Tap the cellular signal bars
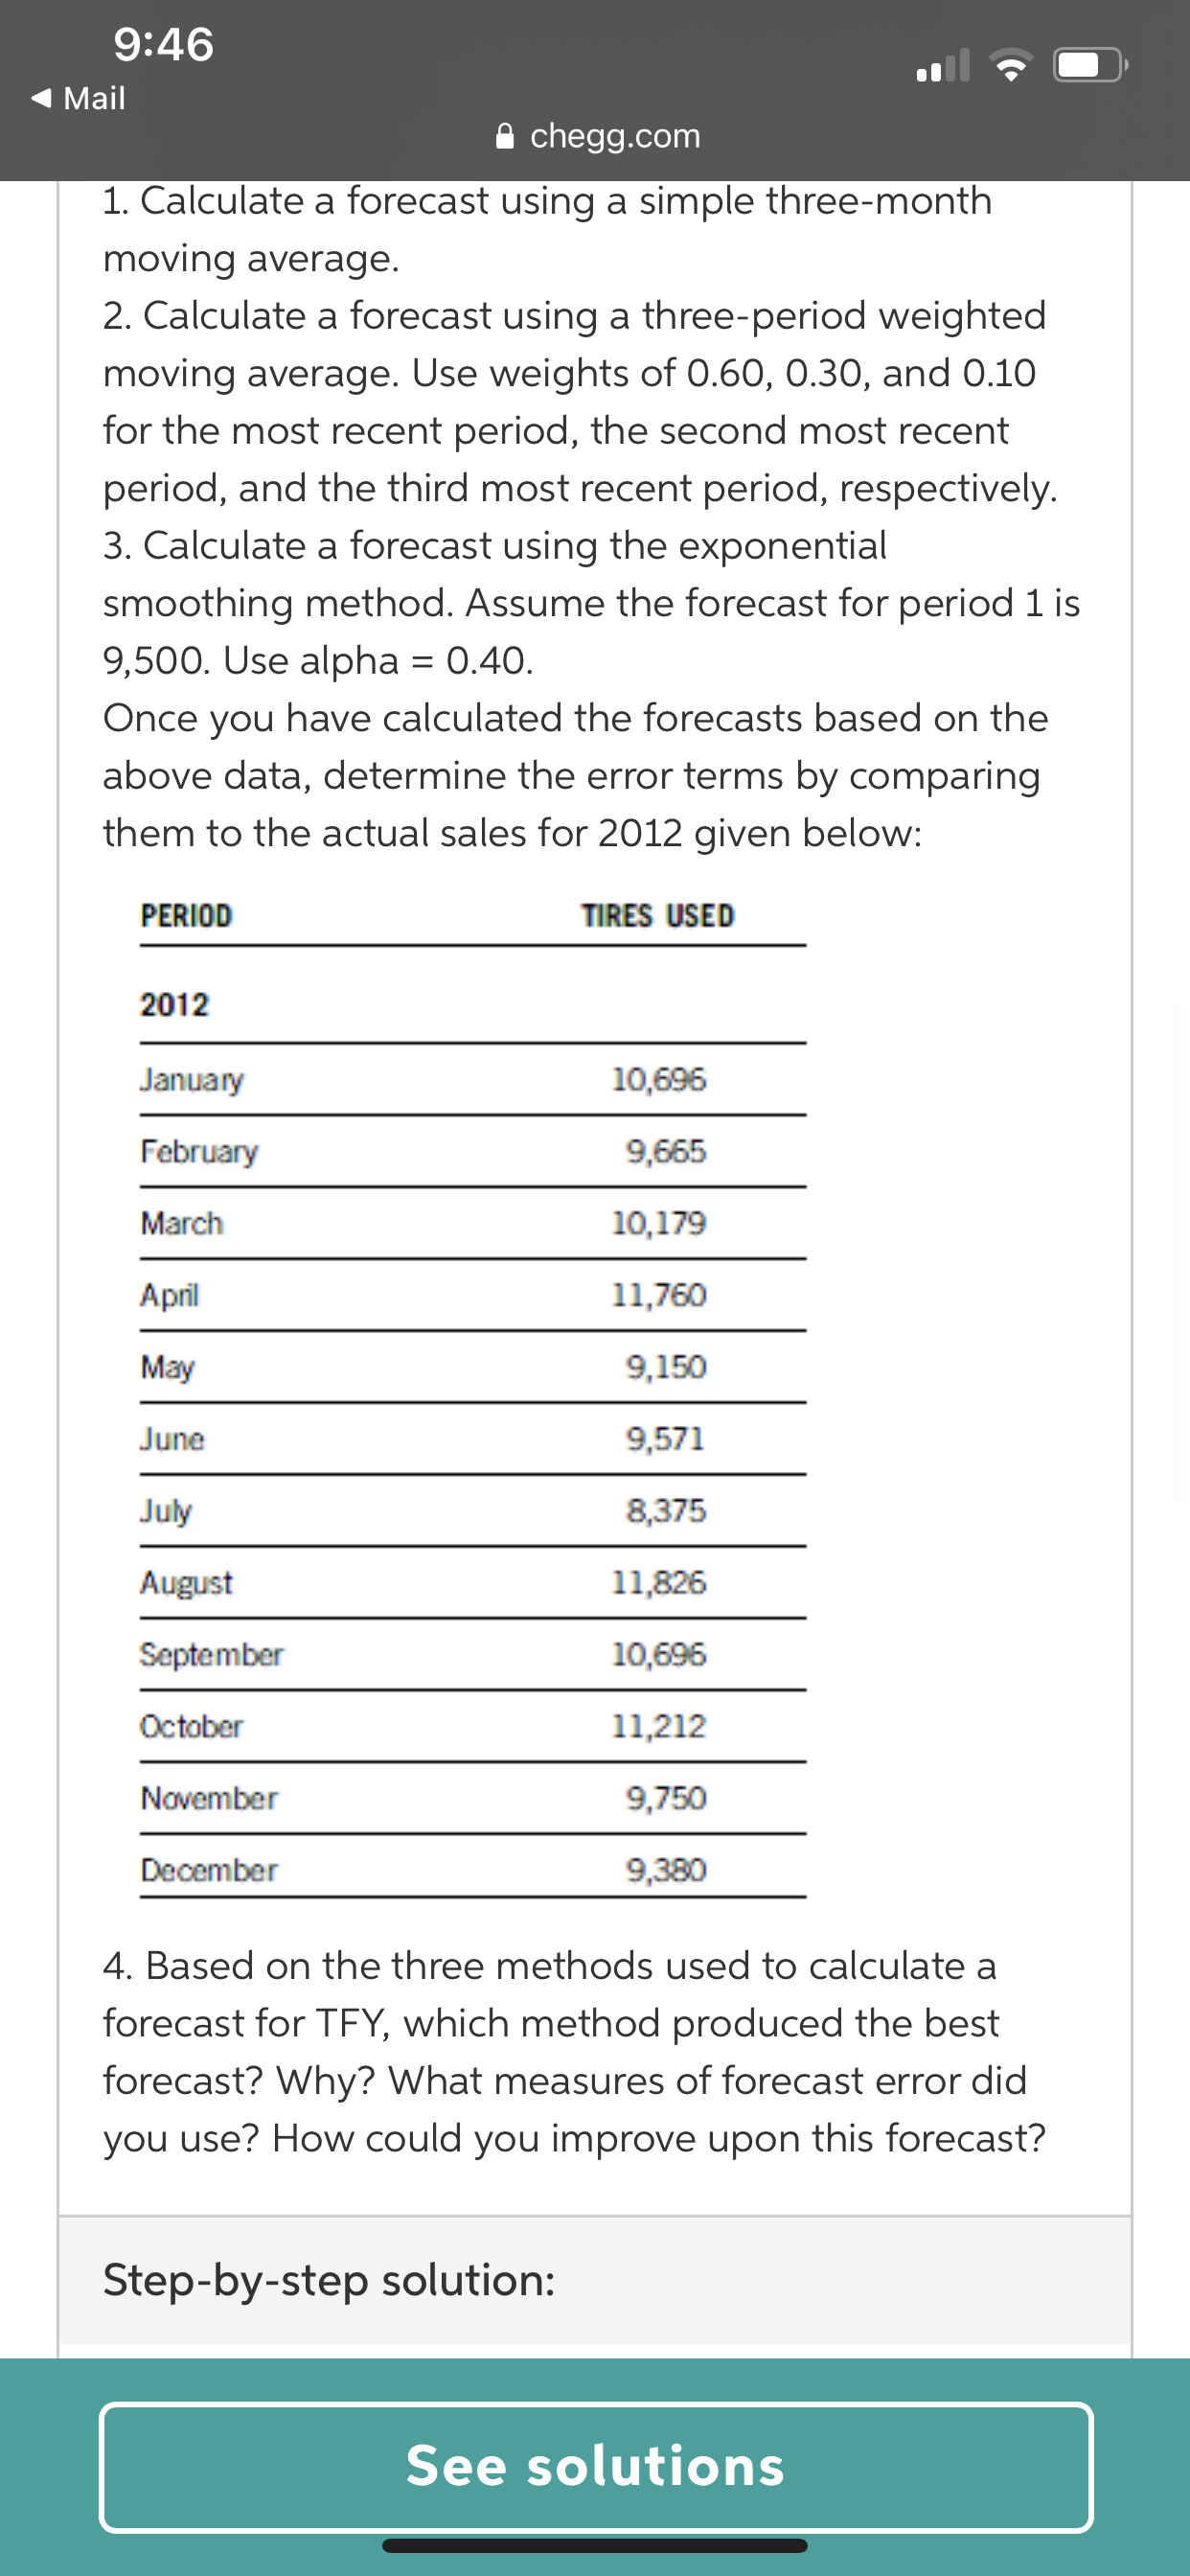The width and height of the screenshot is (1190, 2576). [x=942, y=66]
